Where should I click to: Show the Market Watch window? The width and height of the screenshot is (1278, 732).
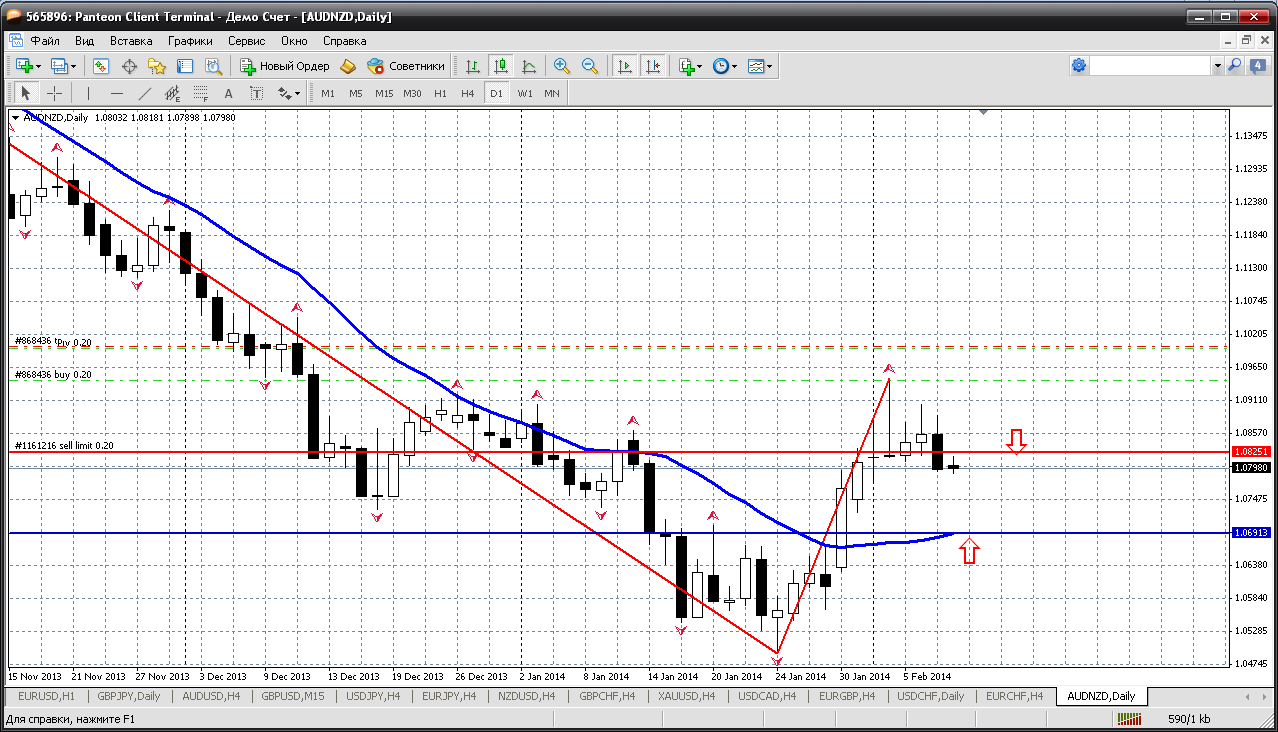click(x=101, y=66)
